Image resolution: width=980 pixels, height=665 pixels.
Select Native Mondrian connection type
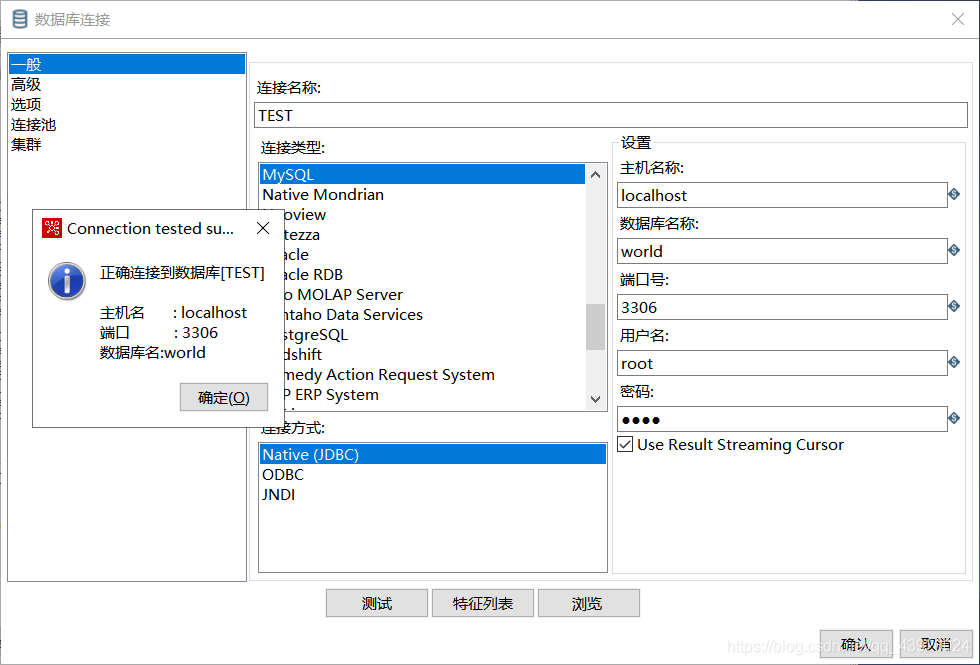point(422,194)
